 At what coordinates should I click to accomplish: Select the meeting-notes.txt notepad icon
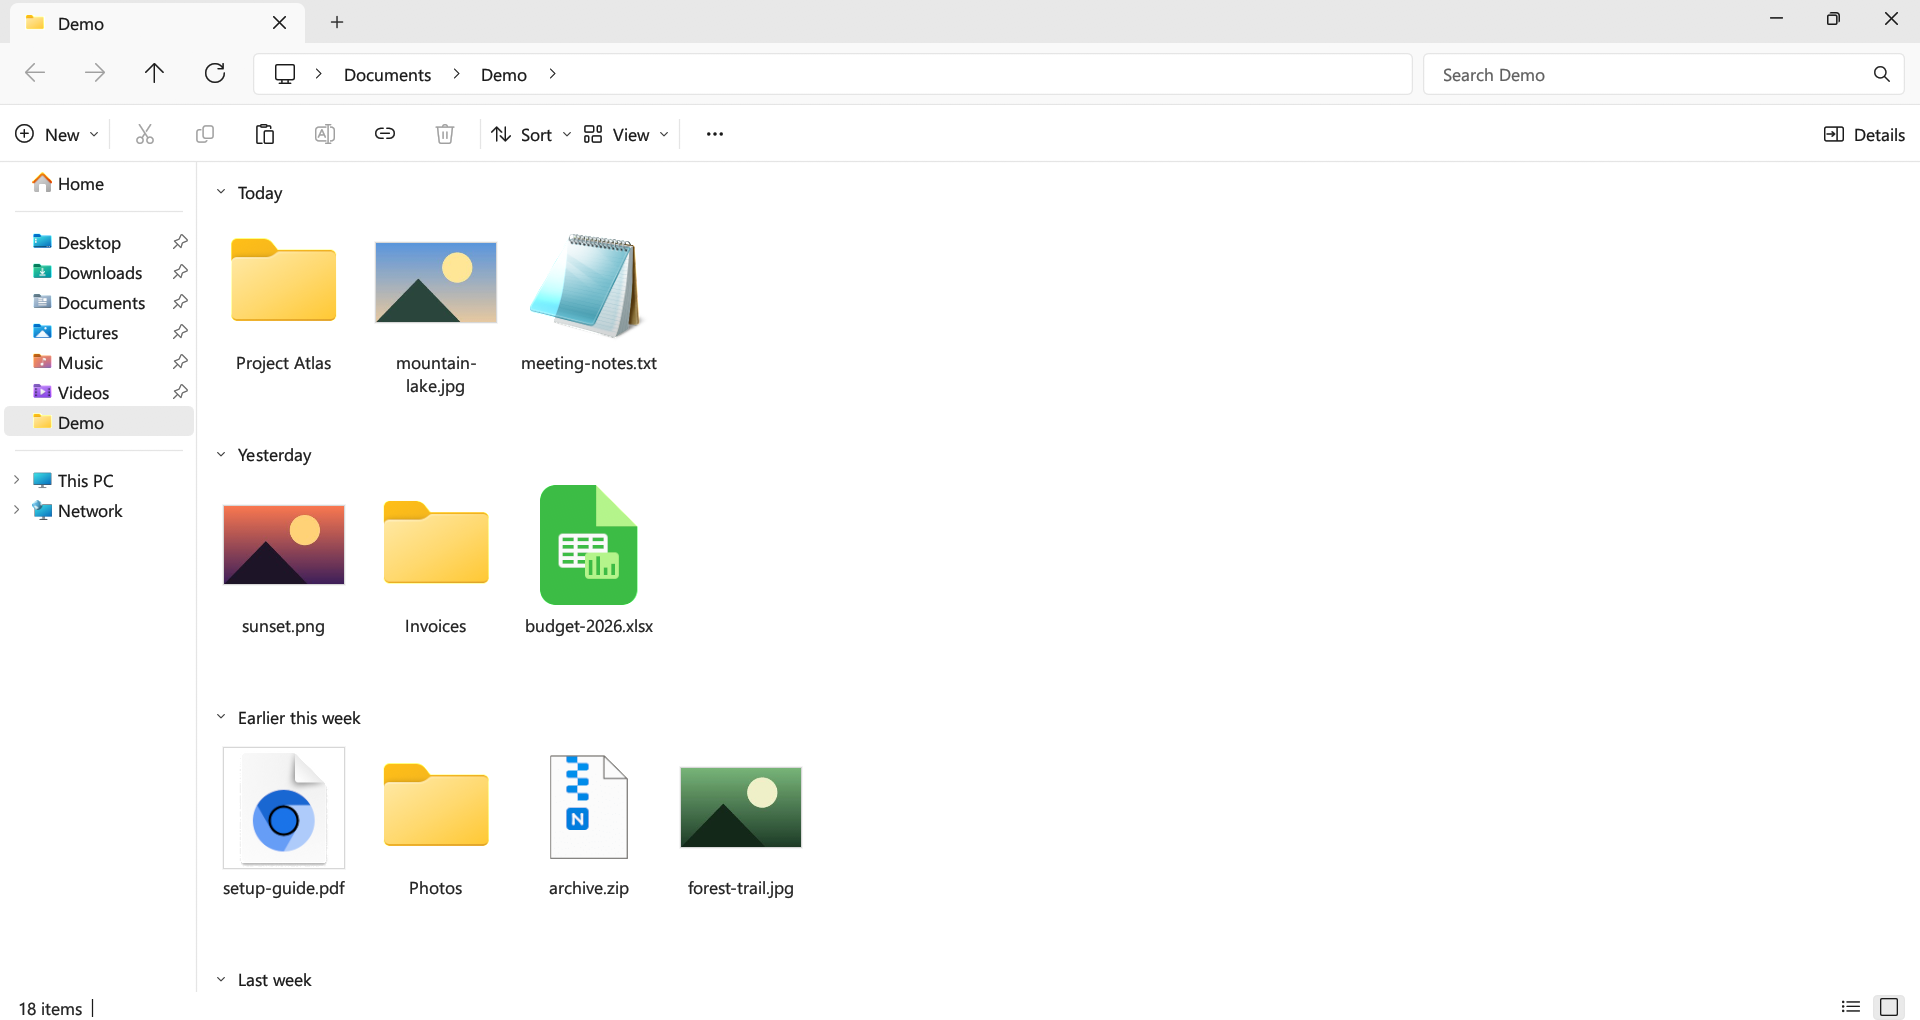588,284
